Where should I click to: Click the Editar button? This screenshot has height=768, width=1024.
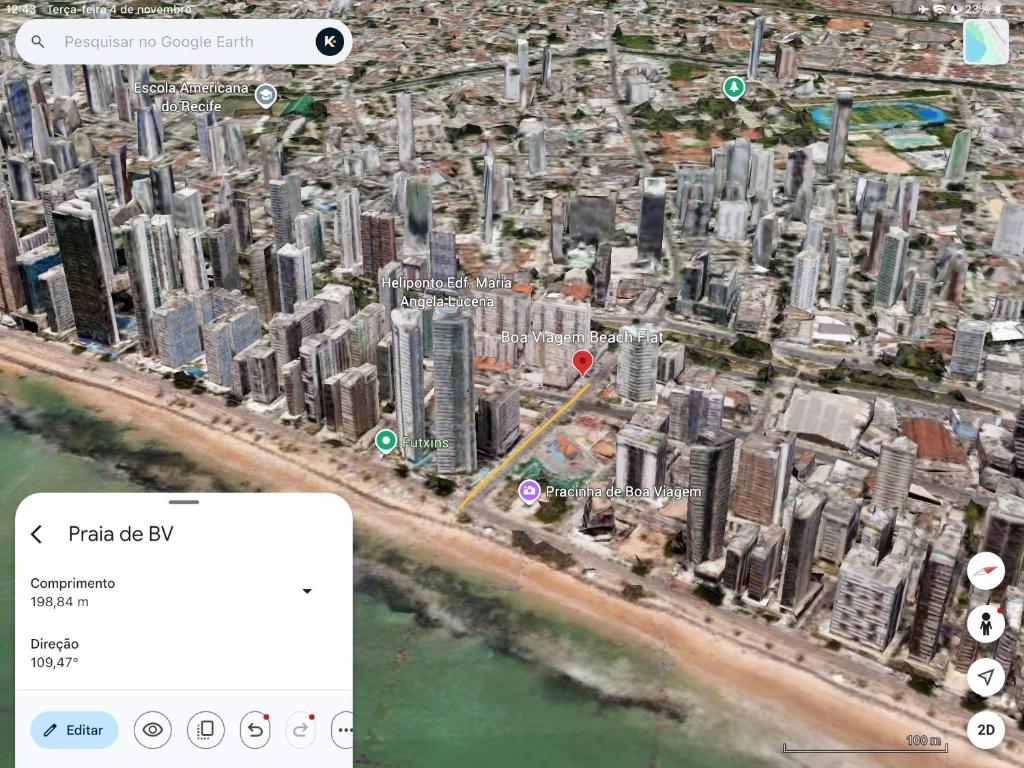[x=74, y=730]
